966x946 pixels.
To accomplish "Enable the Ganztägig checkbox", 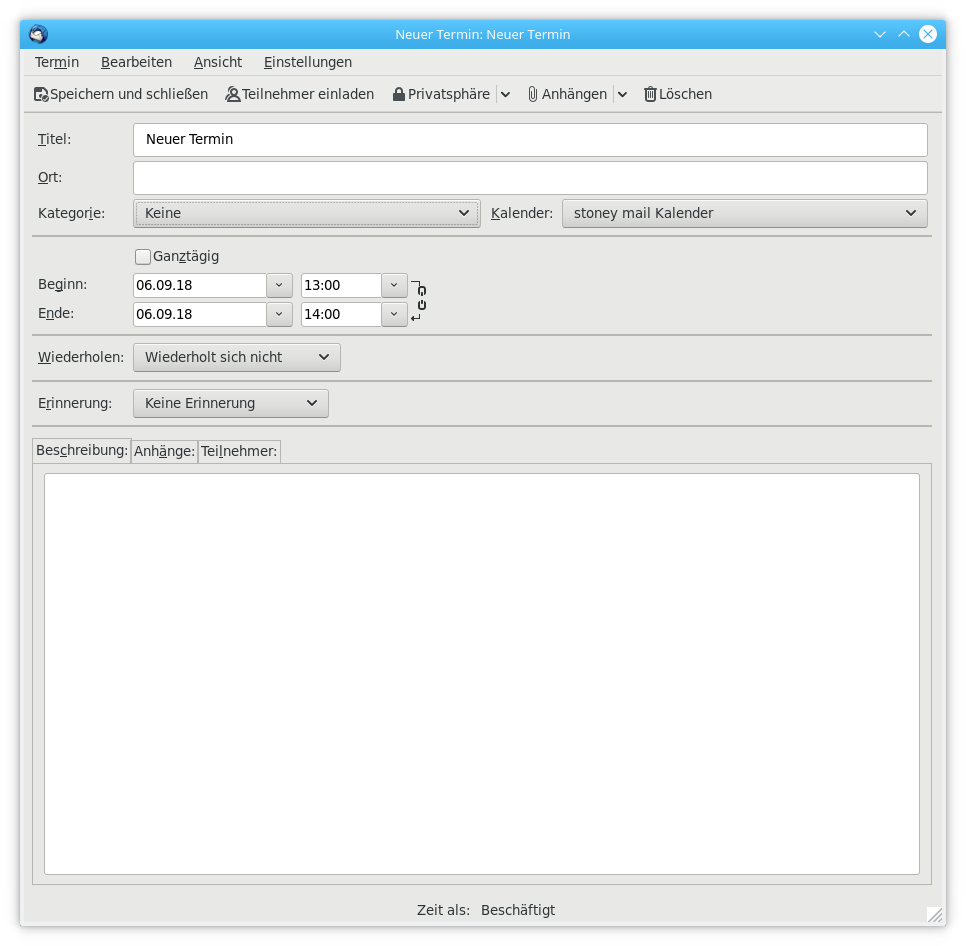I will pyautogui.click(x=143, y=257).
